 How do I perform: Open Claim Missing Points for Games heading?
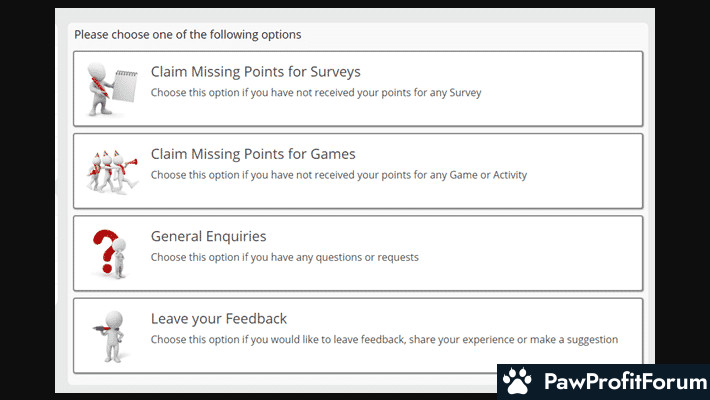pyautogui.click(x=253, y=154)
